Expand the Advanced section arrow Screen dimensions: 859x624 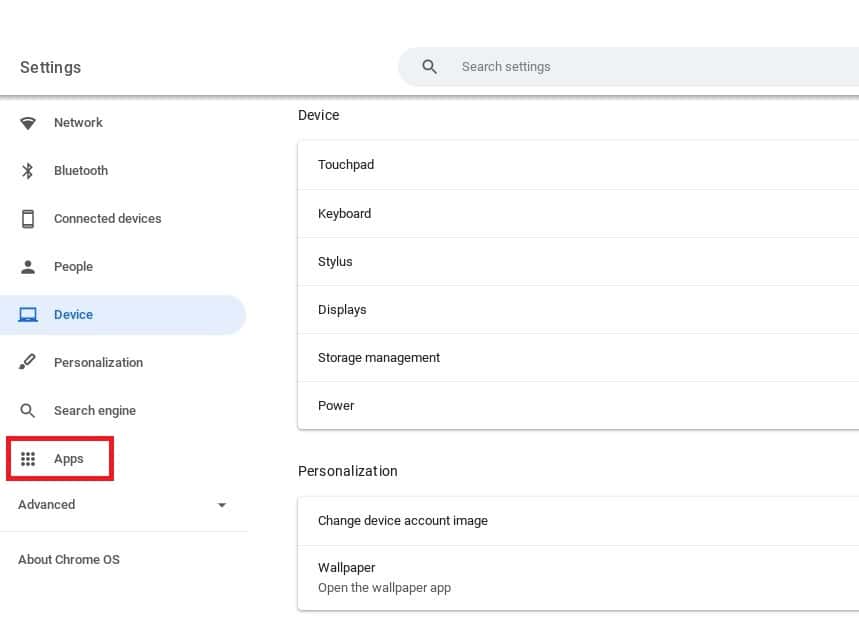(222, 505)
